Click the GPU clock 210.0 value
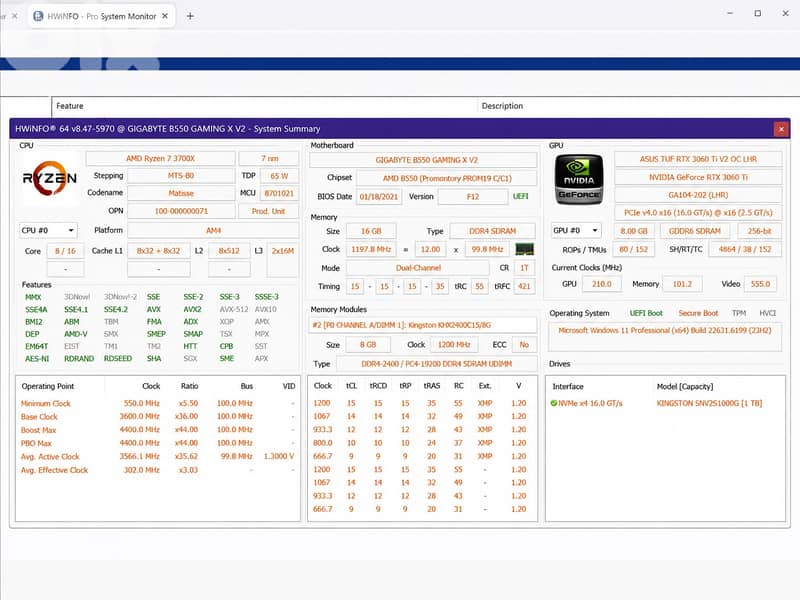 point(602,284)
